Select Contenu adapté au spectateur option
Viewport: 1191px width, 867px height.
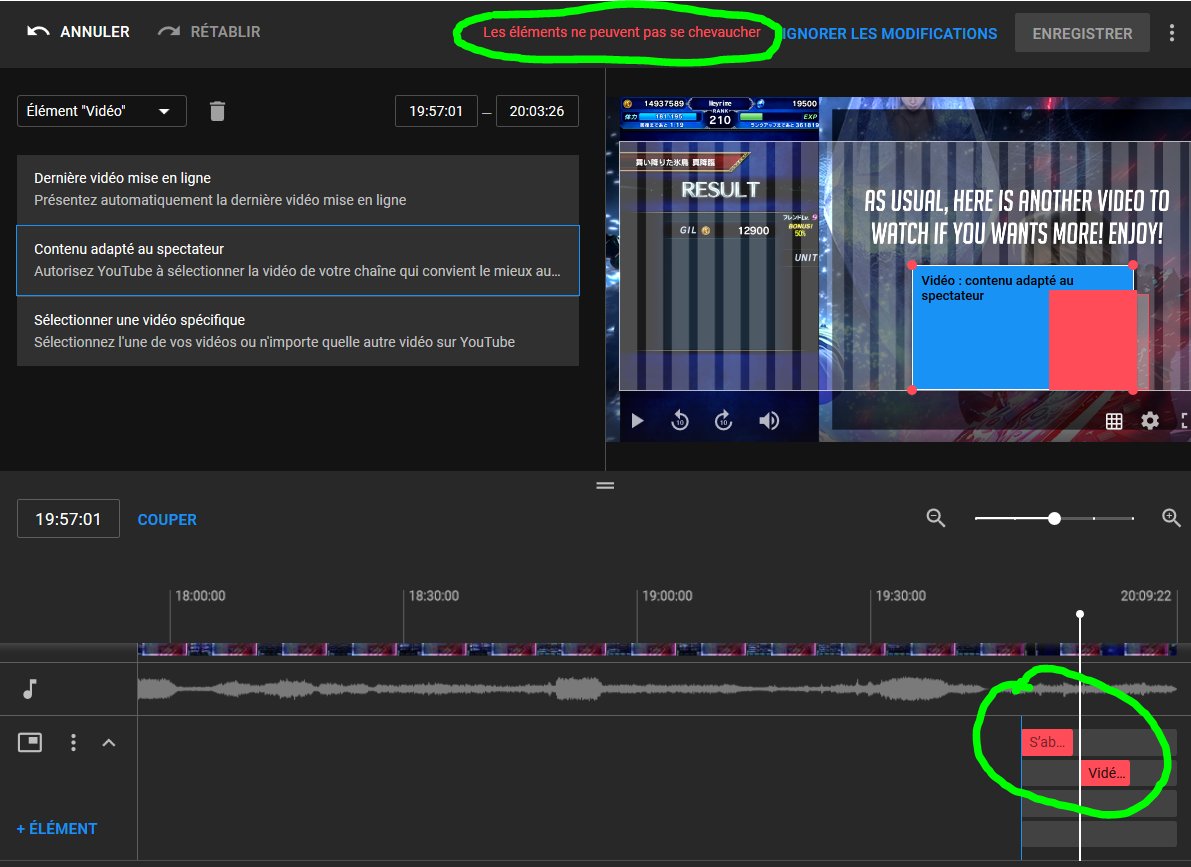(298, 260)
